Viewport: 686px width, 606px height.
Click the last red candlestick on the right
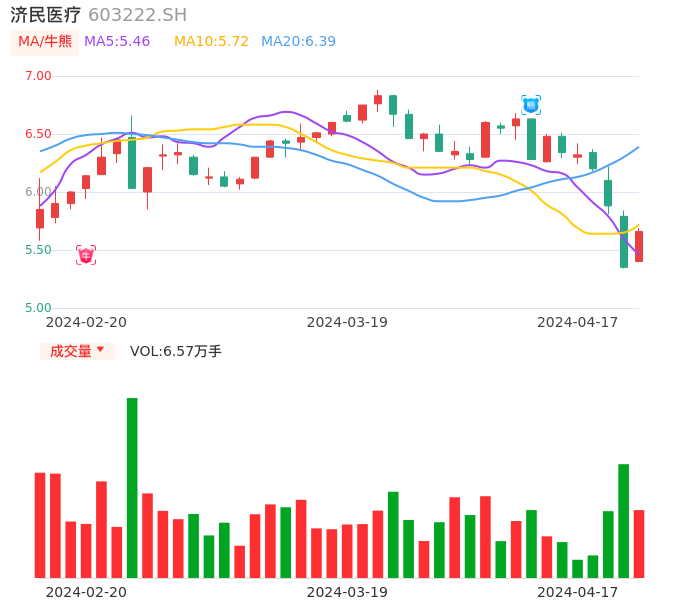point(639,246)
